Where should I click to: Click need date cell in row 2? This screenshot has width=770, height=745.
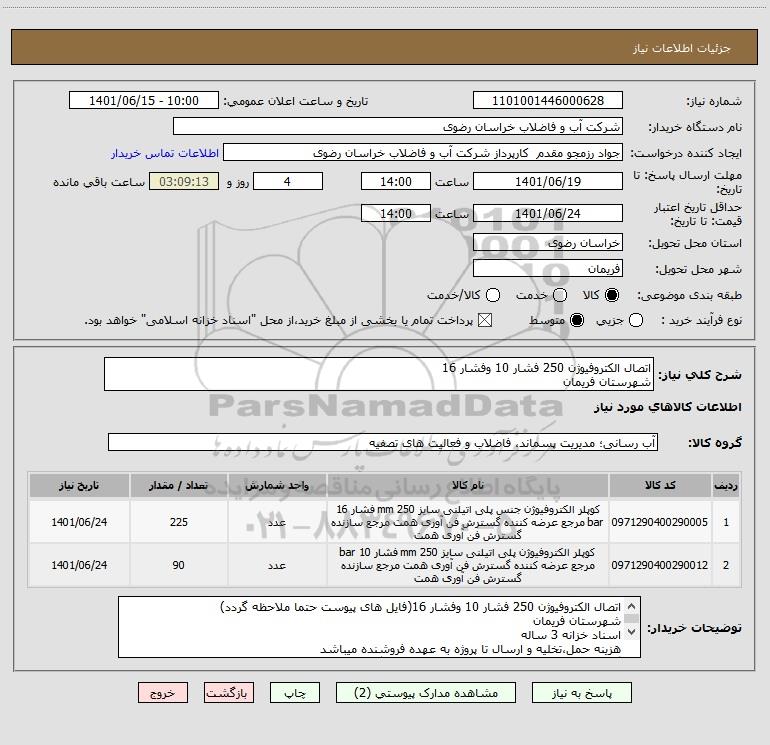click(79, 565)
